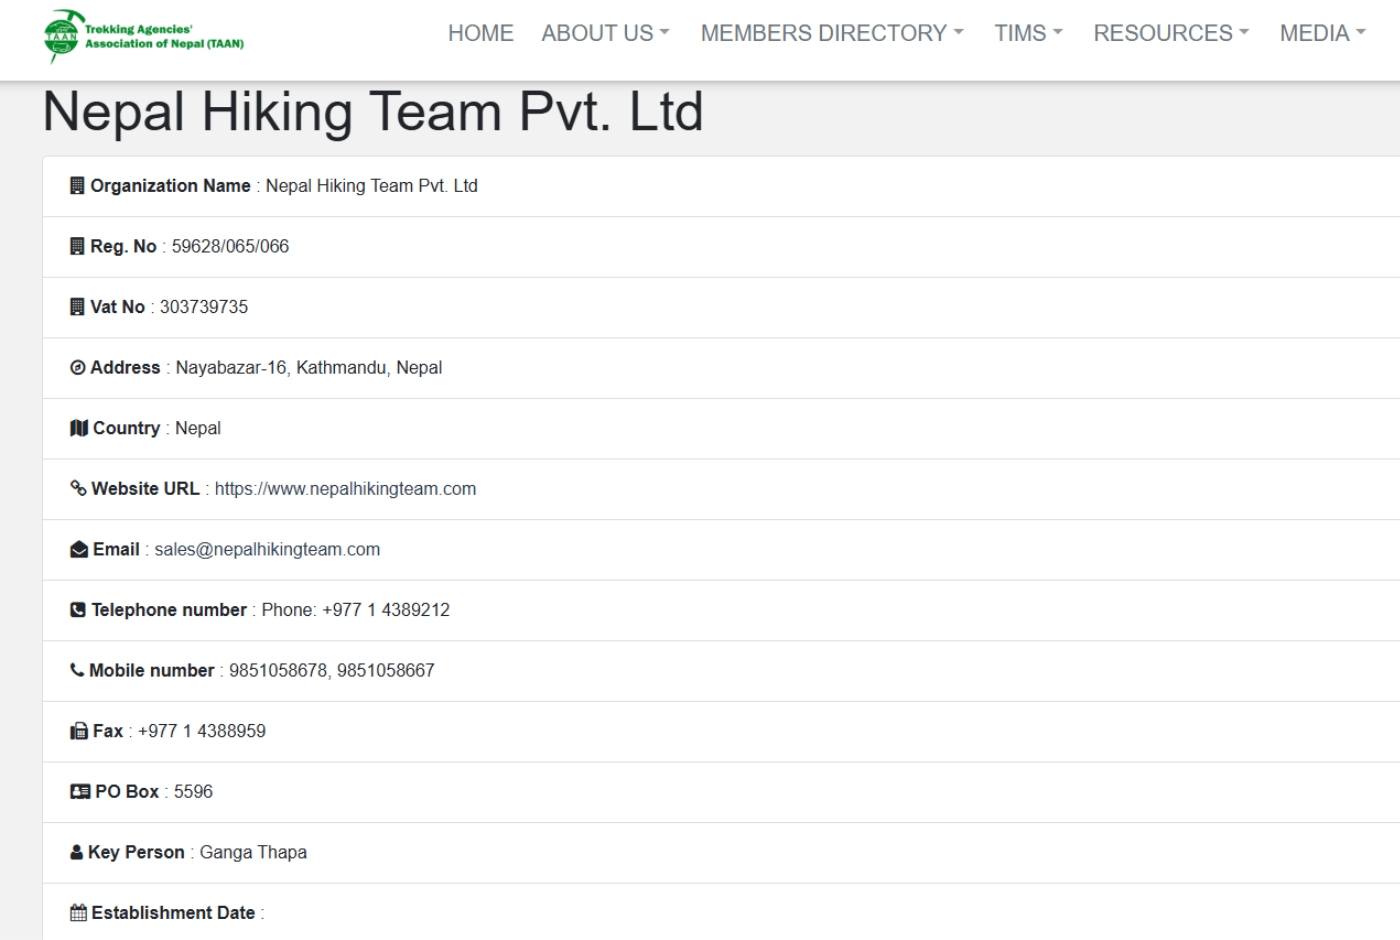Click the fax machine icon beside Fax
1400x940 pixels.
[x=79, y=731]
